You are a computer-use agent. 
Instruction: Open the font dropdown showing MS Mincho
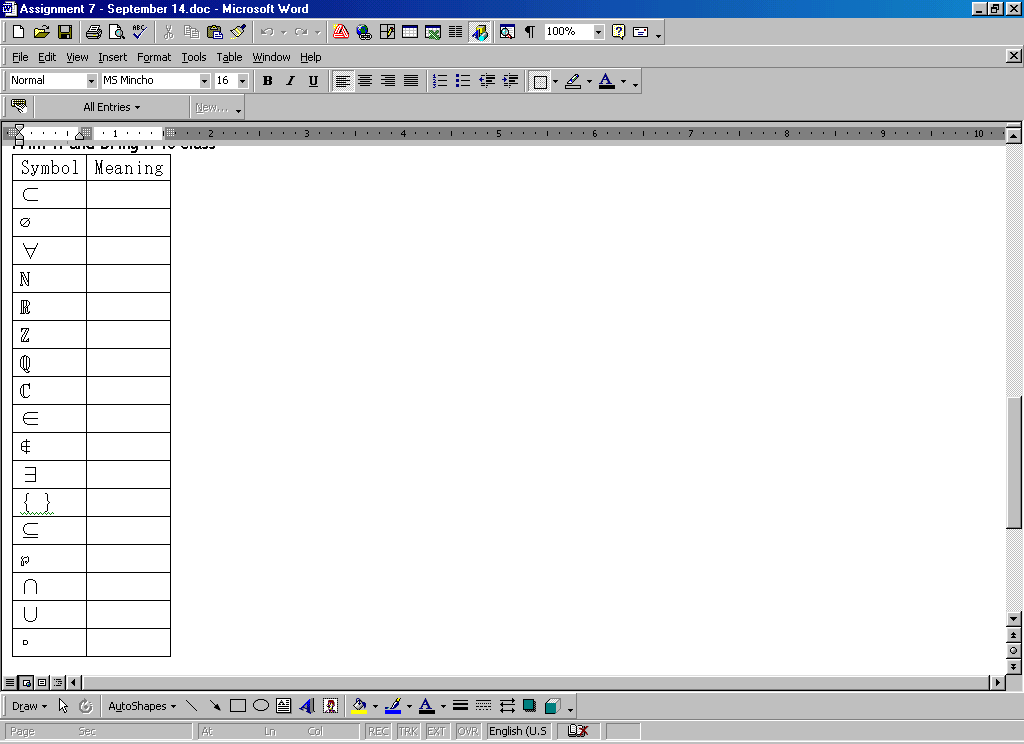(204, 81)
